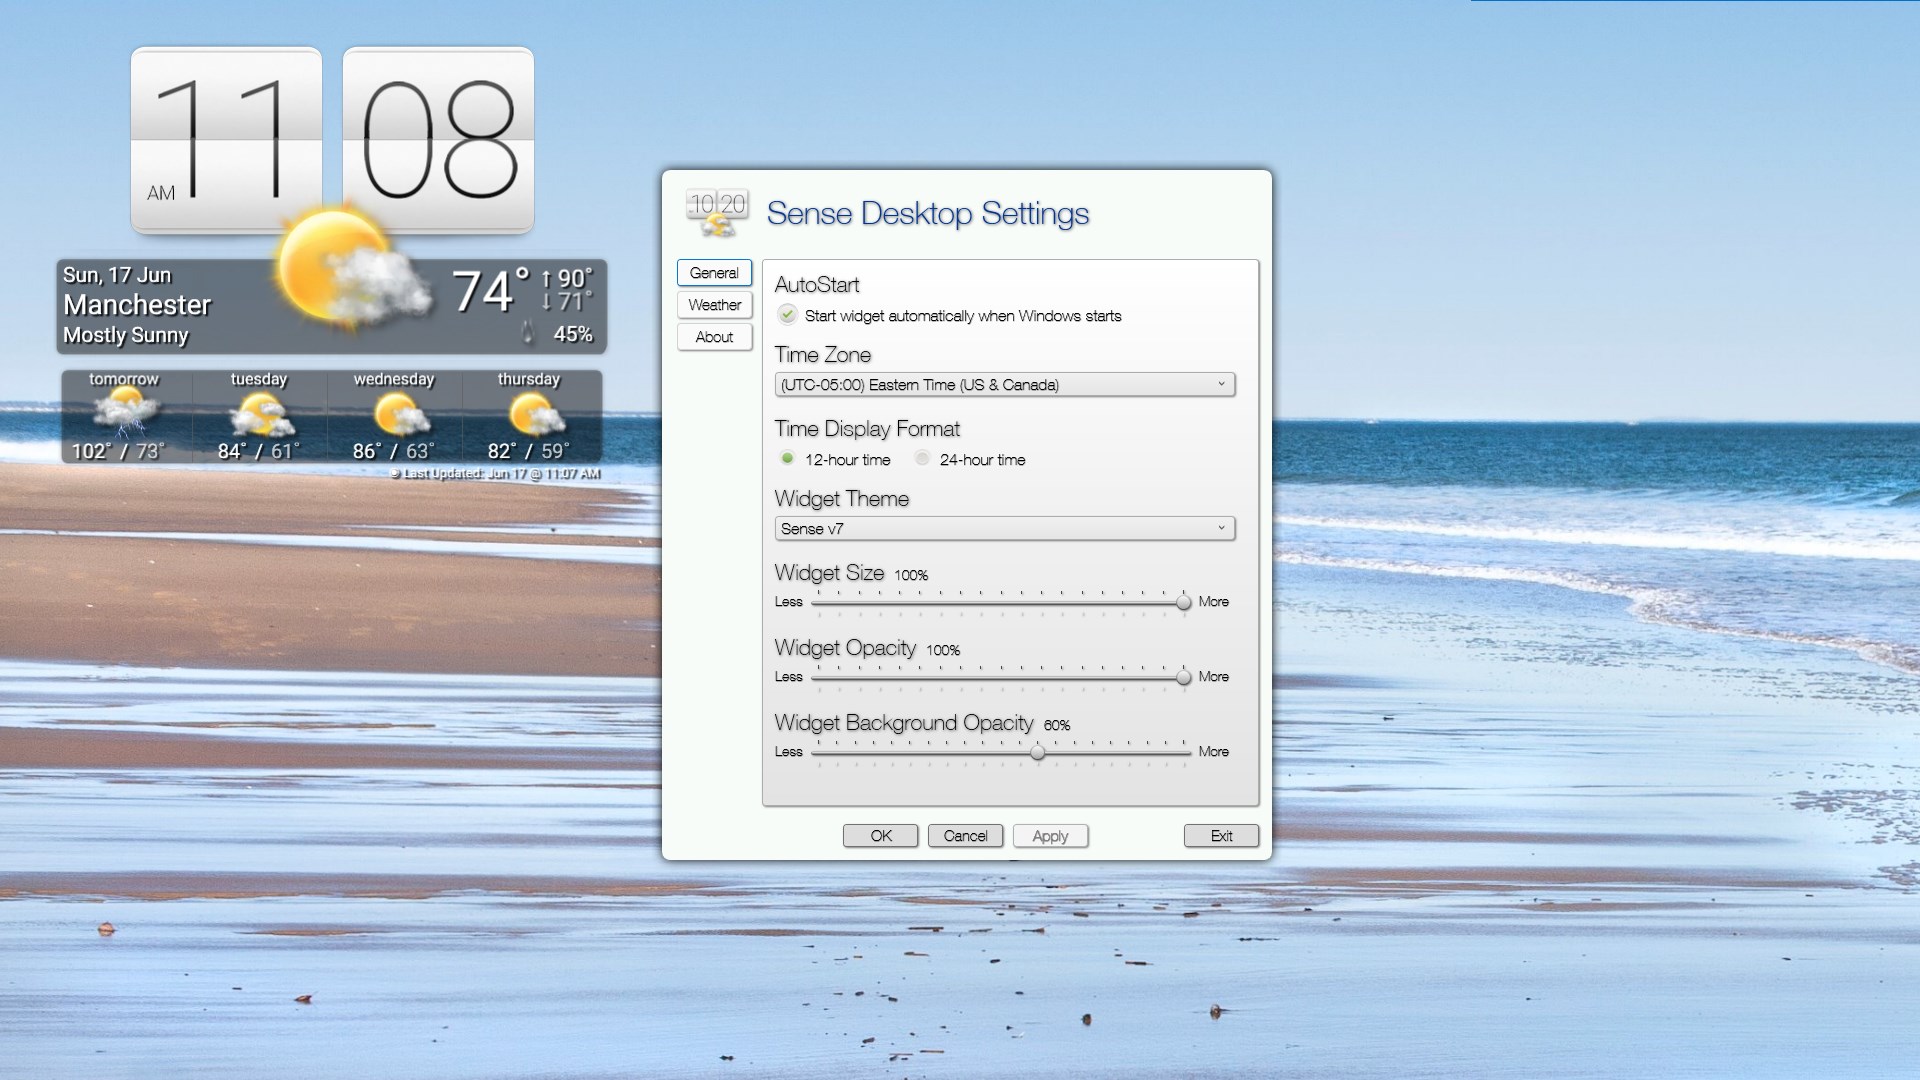Exit the Sense Desktop widget
The width and height of the screenshot is (1920, 1080).
(1220, 835)
